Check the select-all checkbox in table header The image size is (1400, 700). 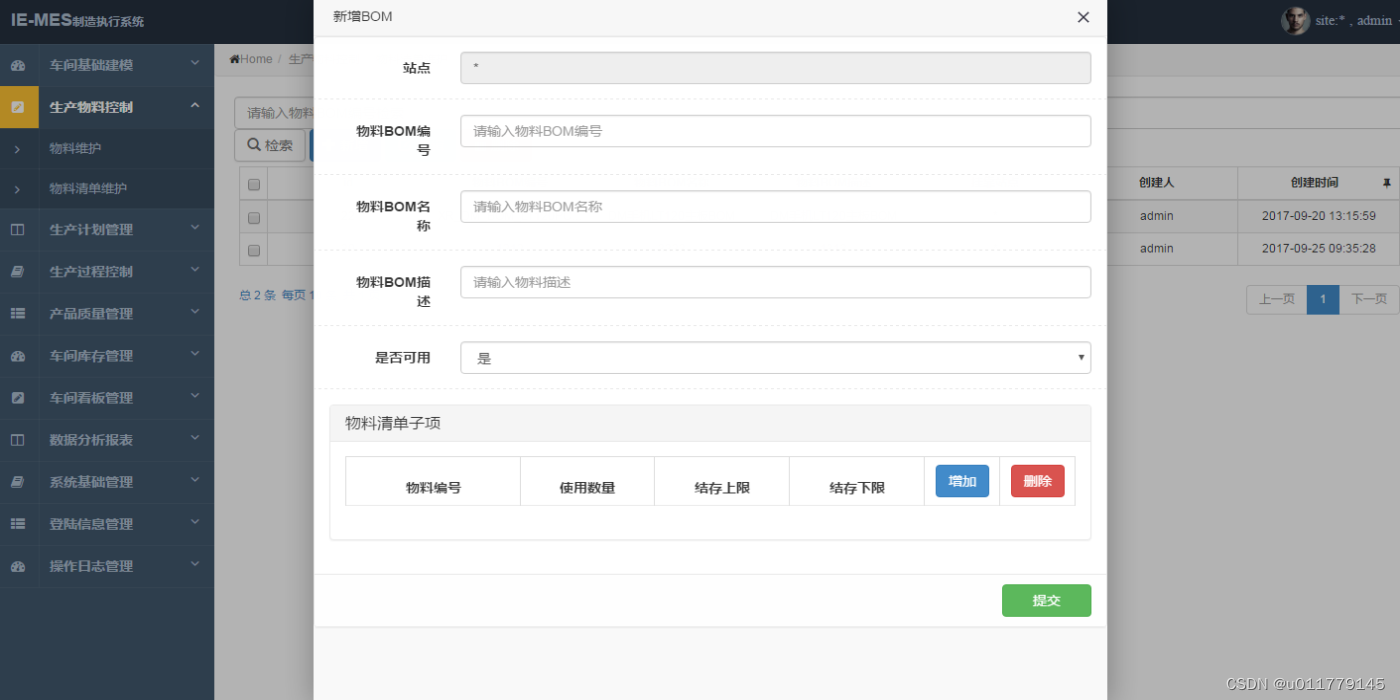pos(253,183)
